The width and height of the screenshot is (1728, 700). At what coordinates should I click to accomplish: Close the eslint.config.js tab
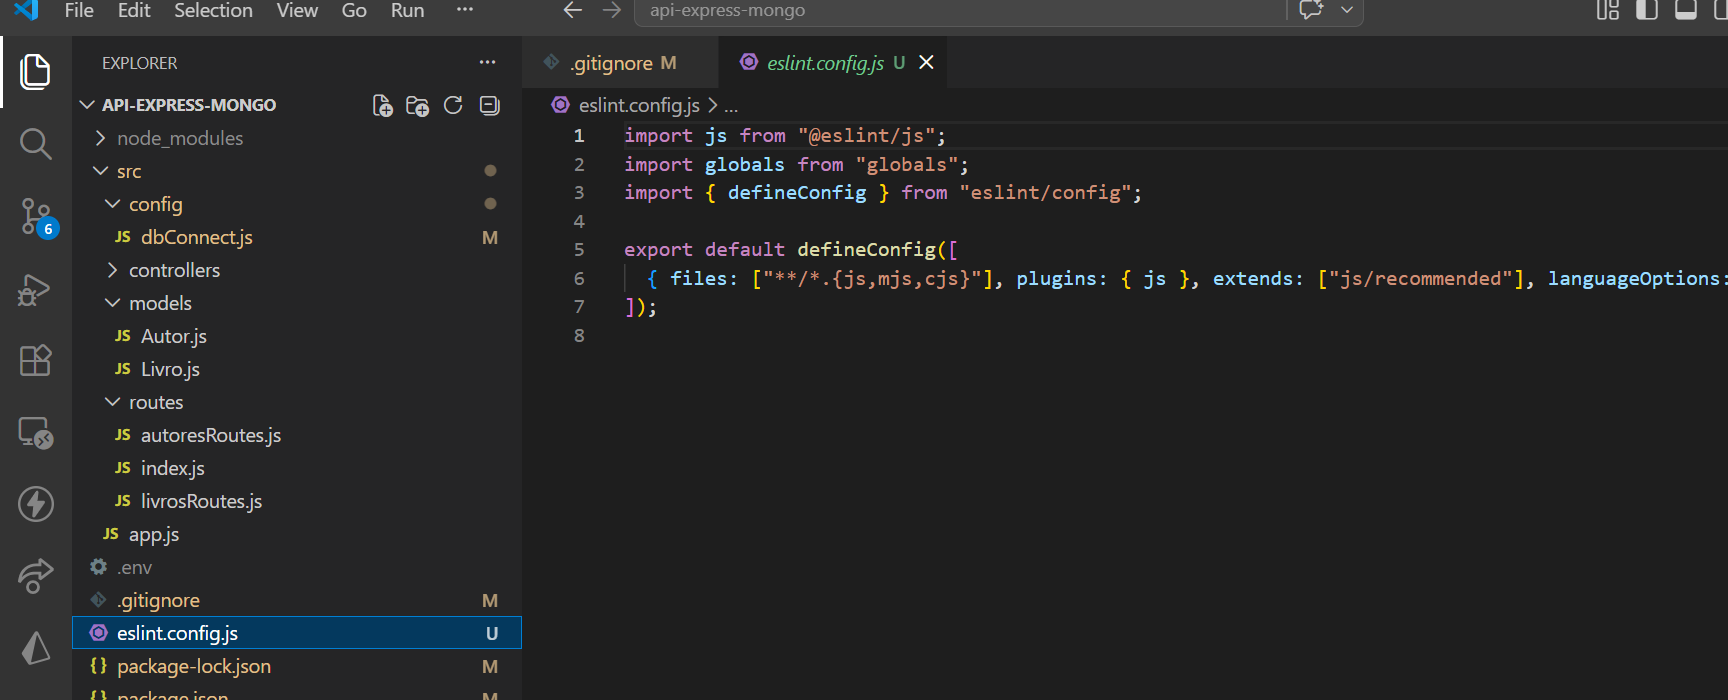pos(926,62)
